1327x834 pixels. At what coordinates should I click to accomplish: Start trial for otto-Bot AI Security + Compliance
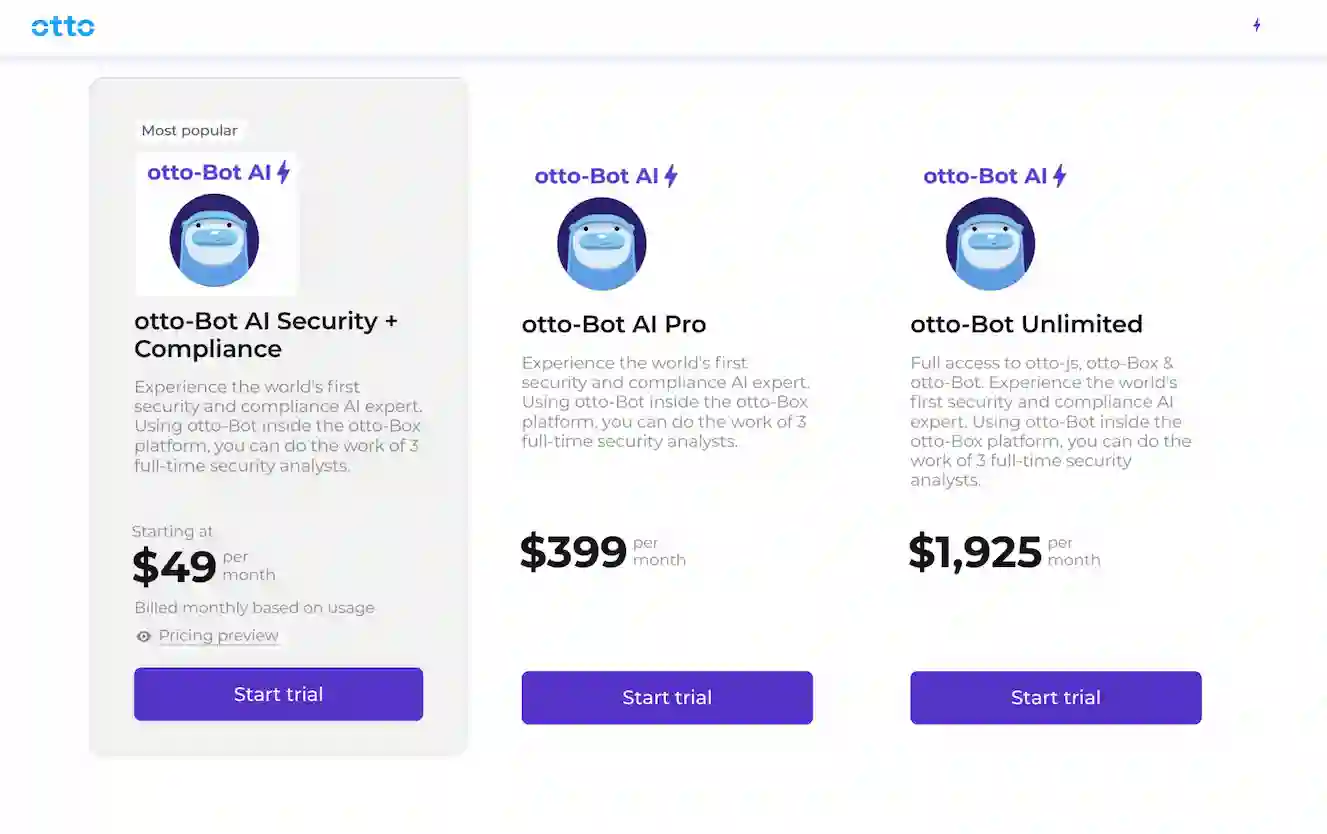click(x=278, y=693)
